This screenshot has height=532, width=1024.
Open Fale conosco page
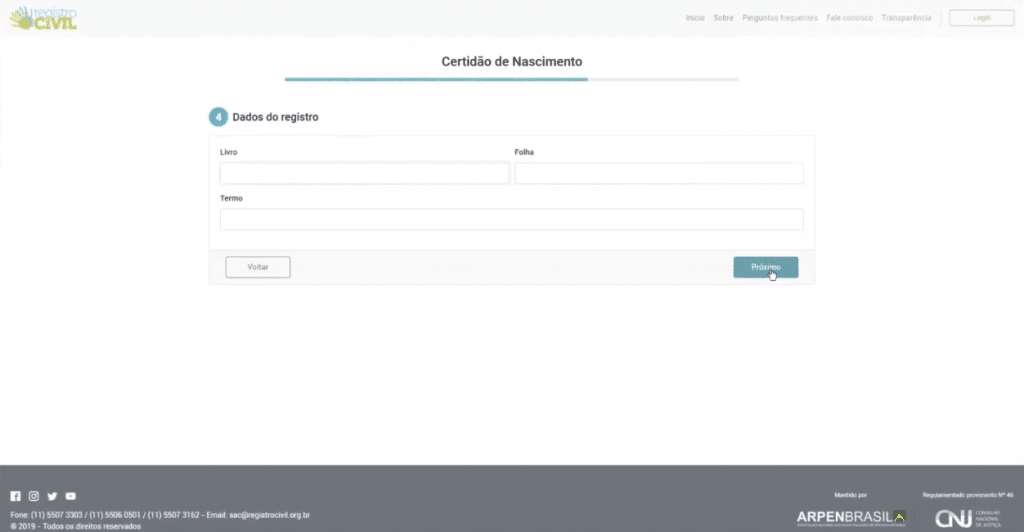(849, 18)
